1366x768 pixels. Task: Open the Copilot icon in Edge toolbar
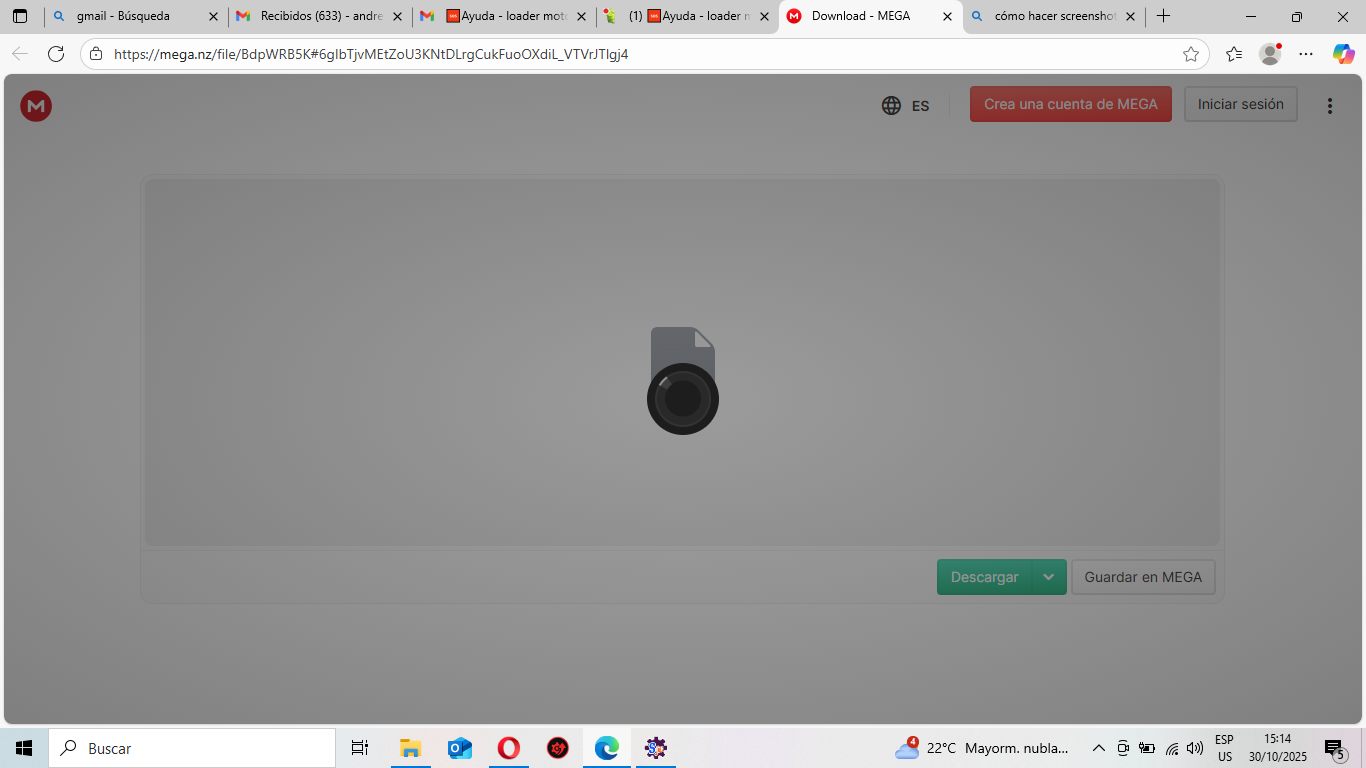point(1343,54)
